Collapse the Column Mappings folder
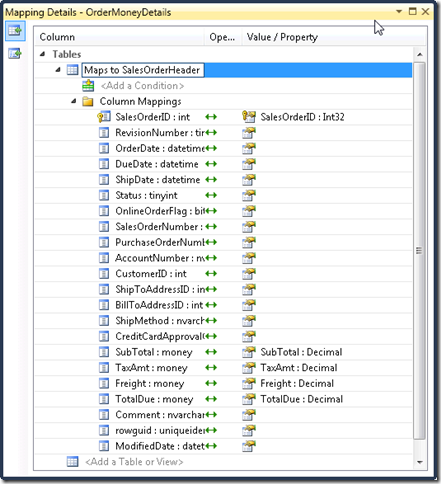441x484 pixels. point(74,101)
